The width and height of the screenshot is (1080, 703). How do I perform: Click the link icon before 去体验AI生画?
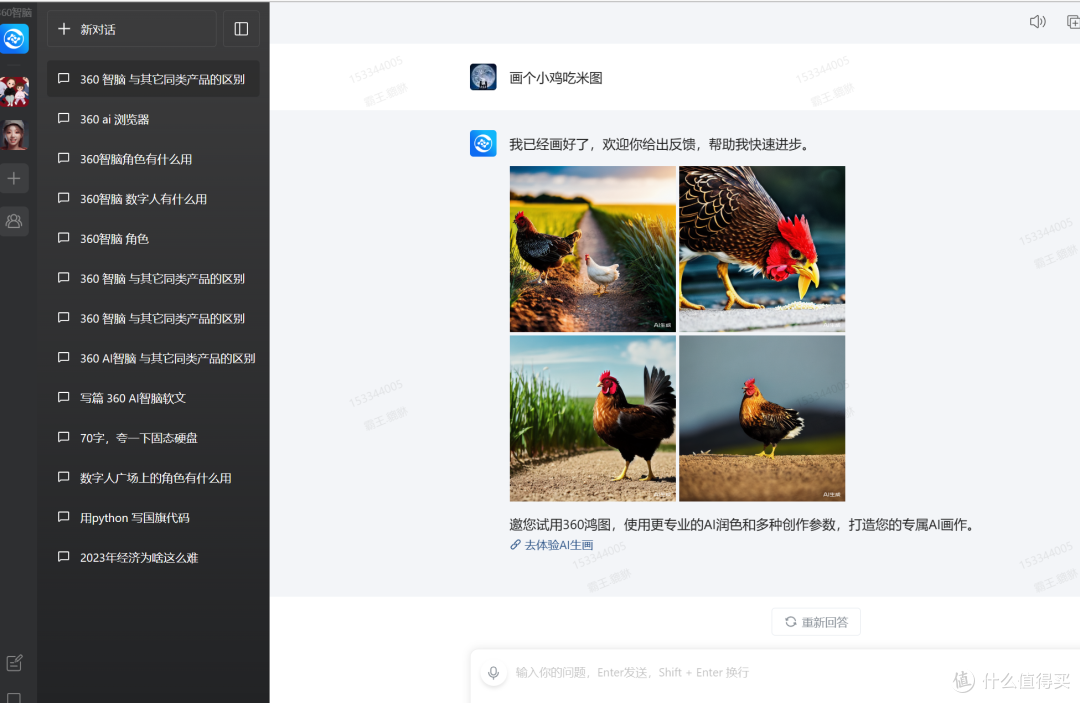click(515, 545)
